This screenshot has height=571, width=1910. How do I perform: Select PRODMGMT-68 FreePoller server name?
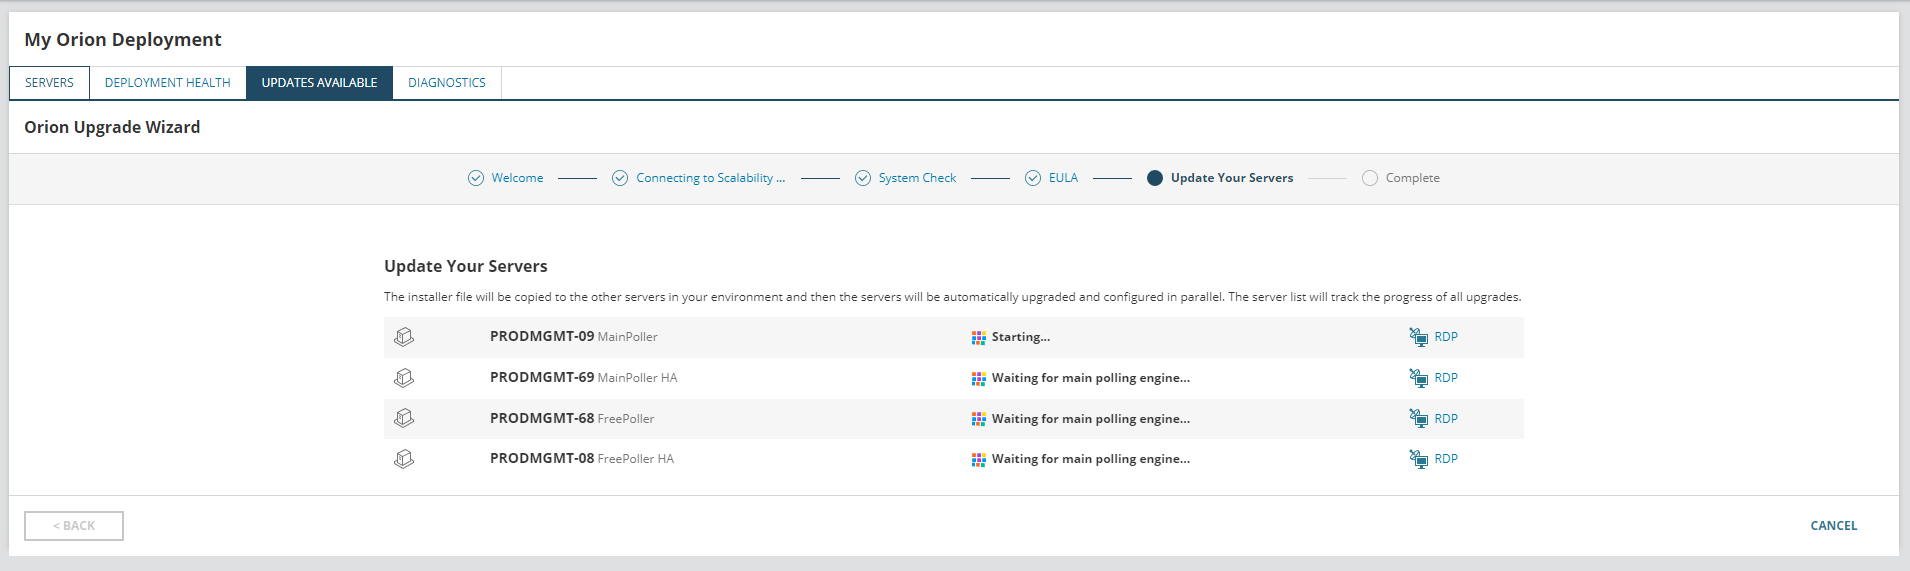(572, 419)
